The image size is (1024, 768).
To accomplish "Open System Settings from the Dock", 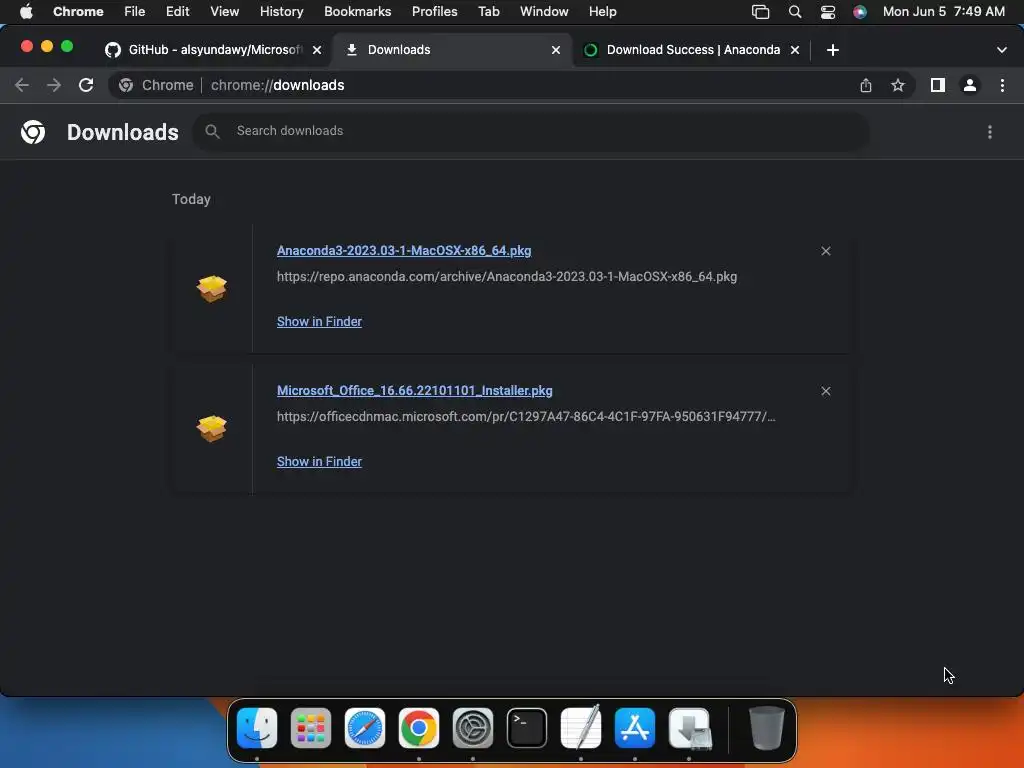I will pos(473,728).
